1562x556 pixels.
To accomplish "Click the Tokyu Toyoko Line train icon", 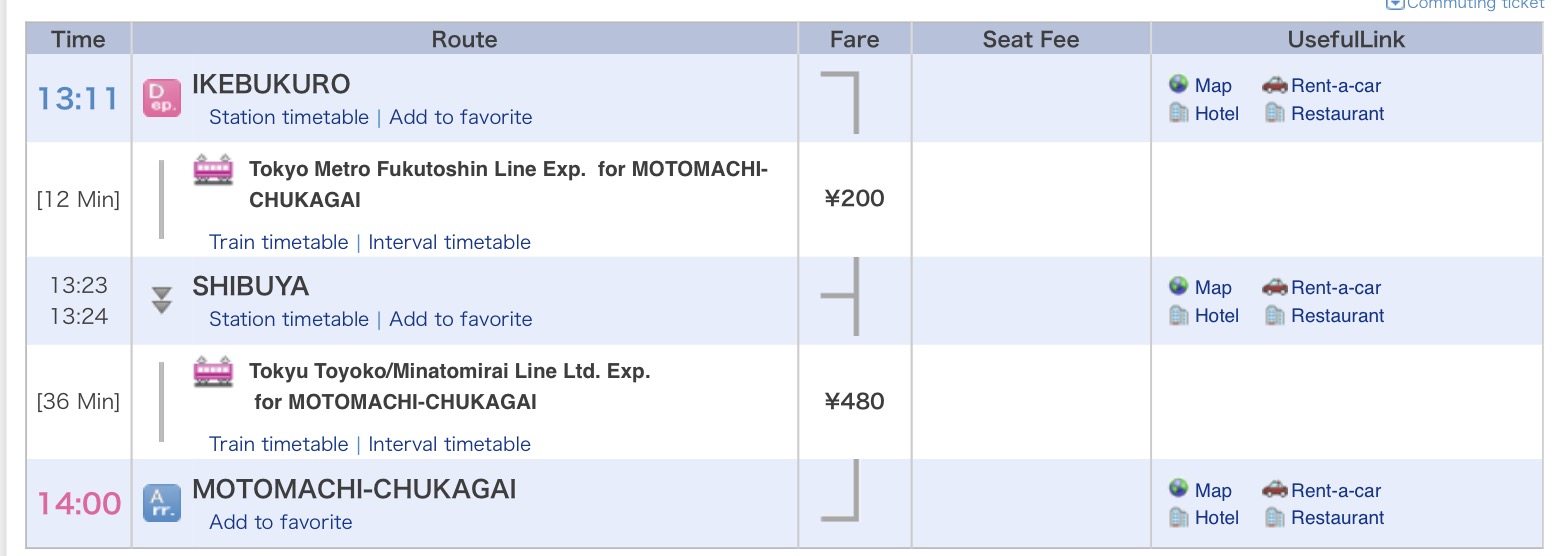I will point(213,371).
